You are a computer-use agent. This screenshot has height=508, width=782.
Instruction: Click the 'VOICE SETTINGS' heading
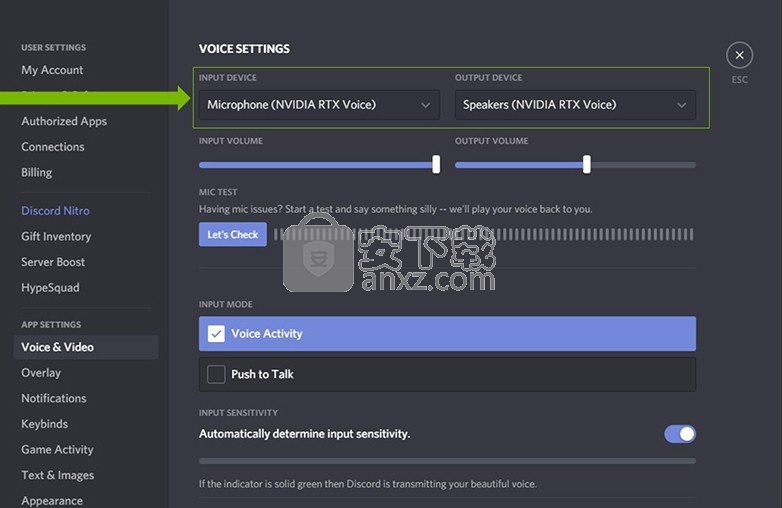coord(244,49)
